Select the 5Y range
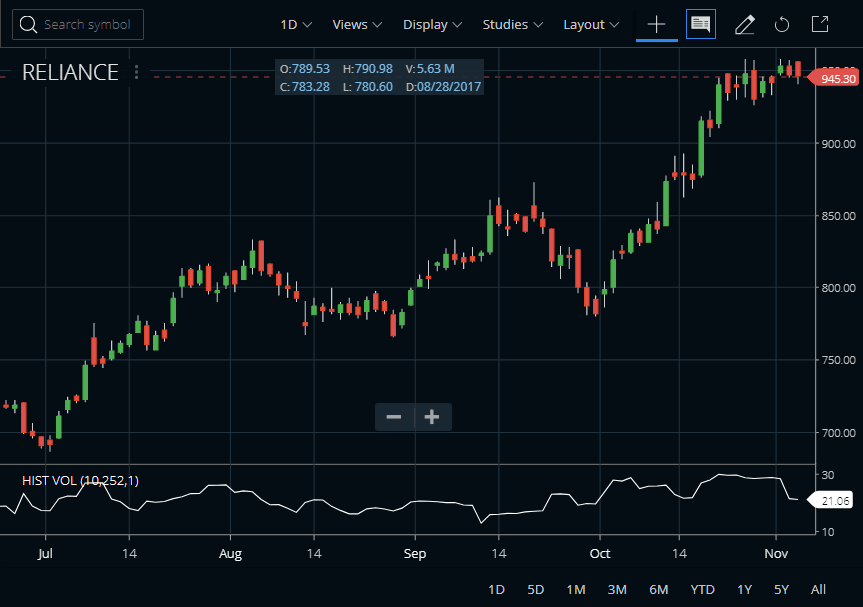The image size is (863, 607). (x=782, y=589)
